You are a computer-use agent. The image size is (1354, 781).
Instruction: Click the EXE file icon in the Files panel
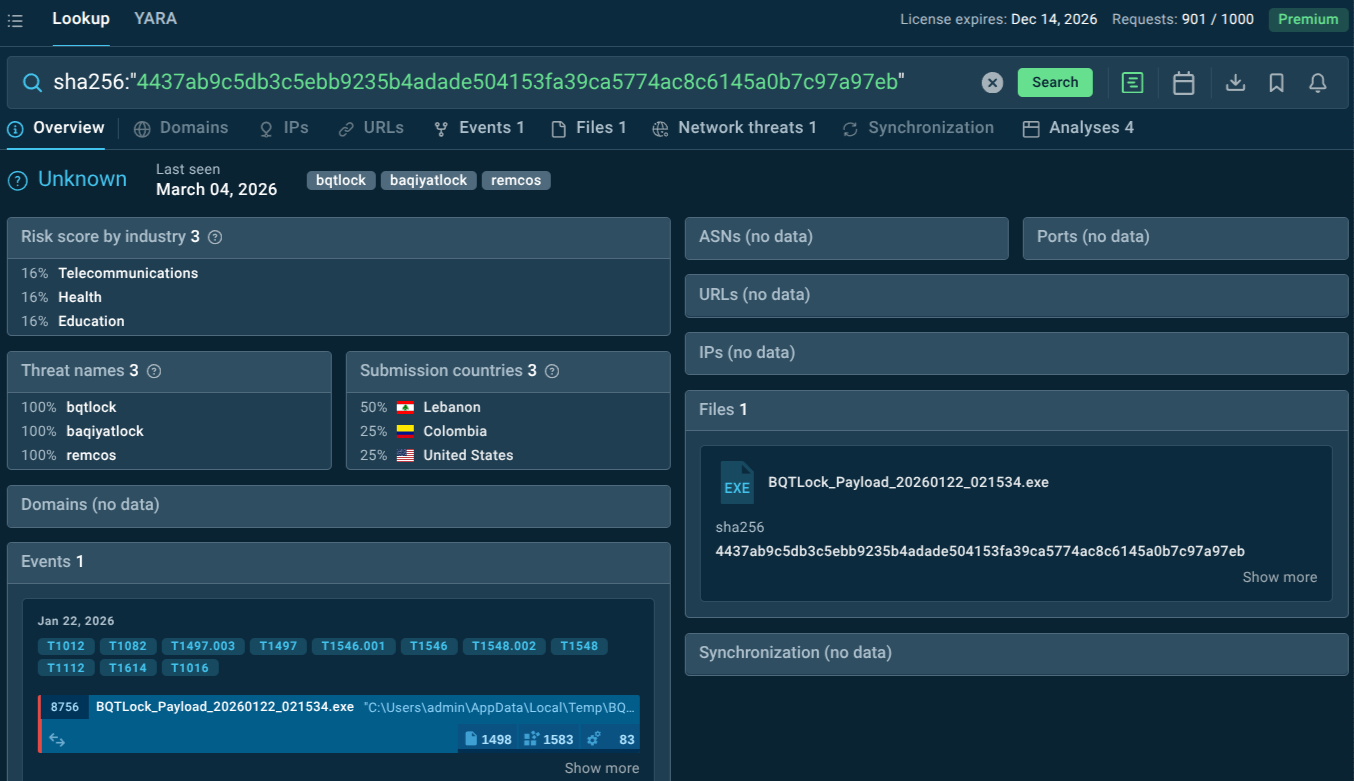[x=736, y=483]
